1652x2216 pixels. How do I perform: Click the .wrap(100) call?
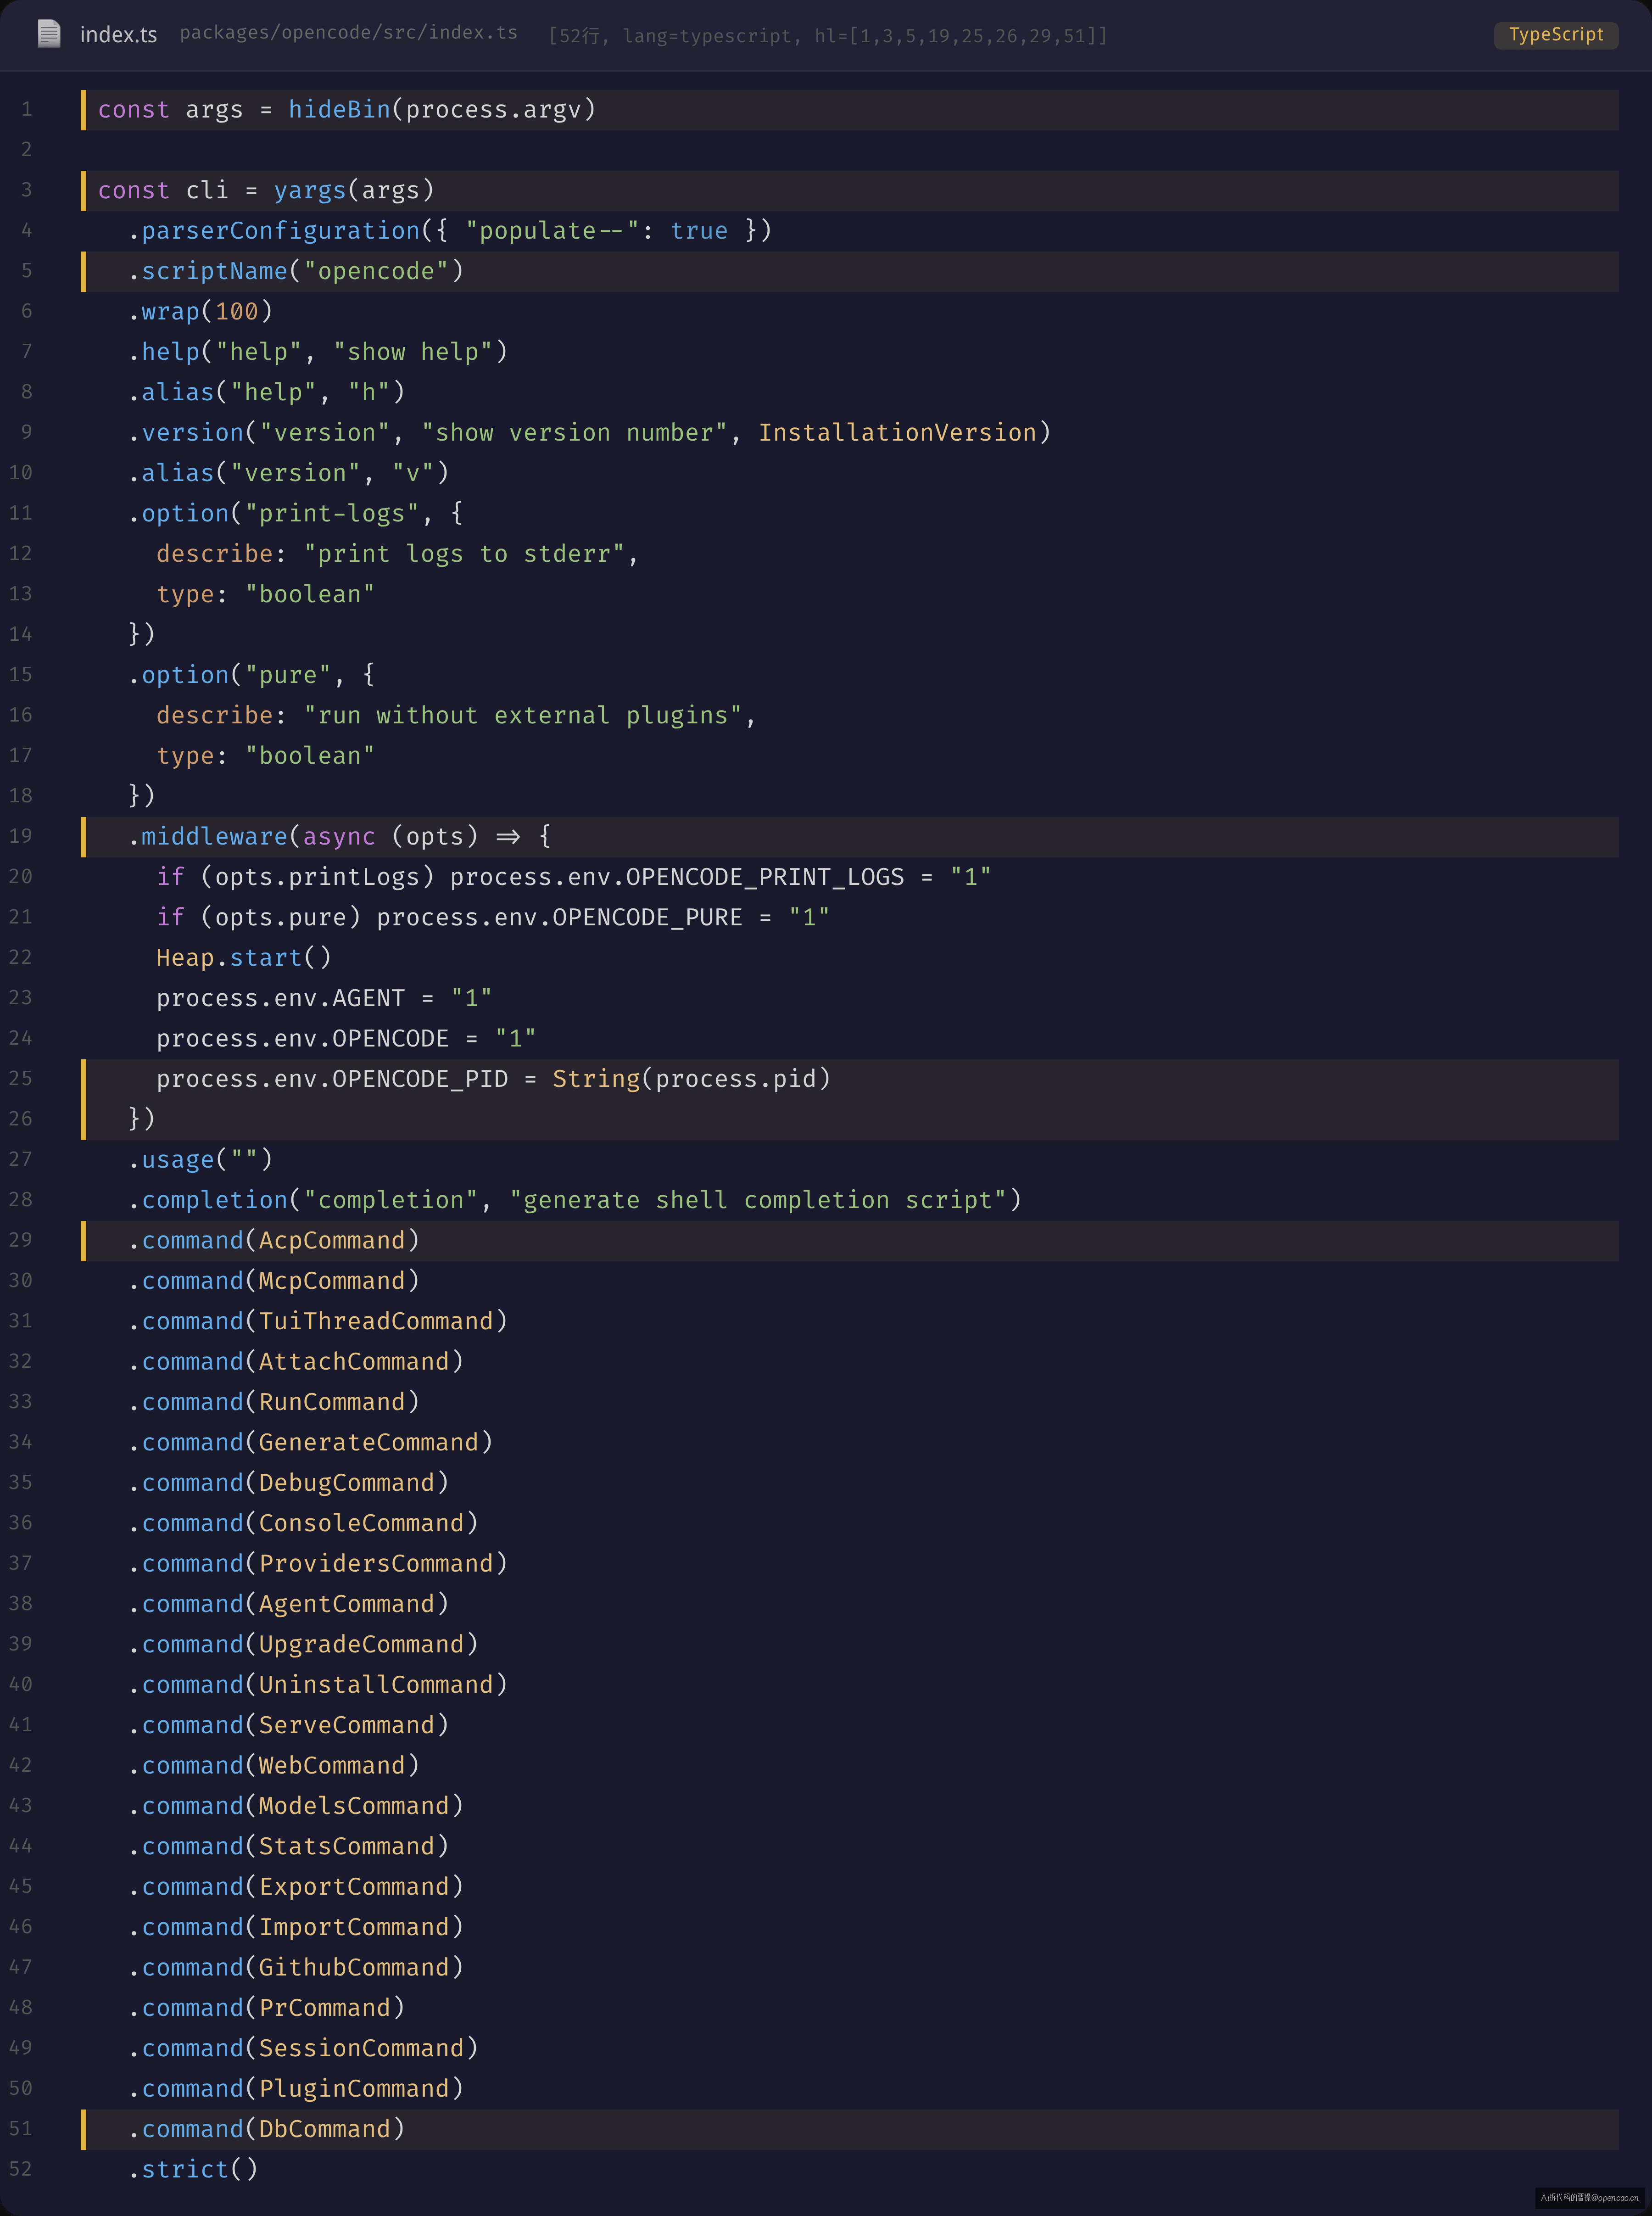(x=200, y=312)
